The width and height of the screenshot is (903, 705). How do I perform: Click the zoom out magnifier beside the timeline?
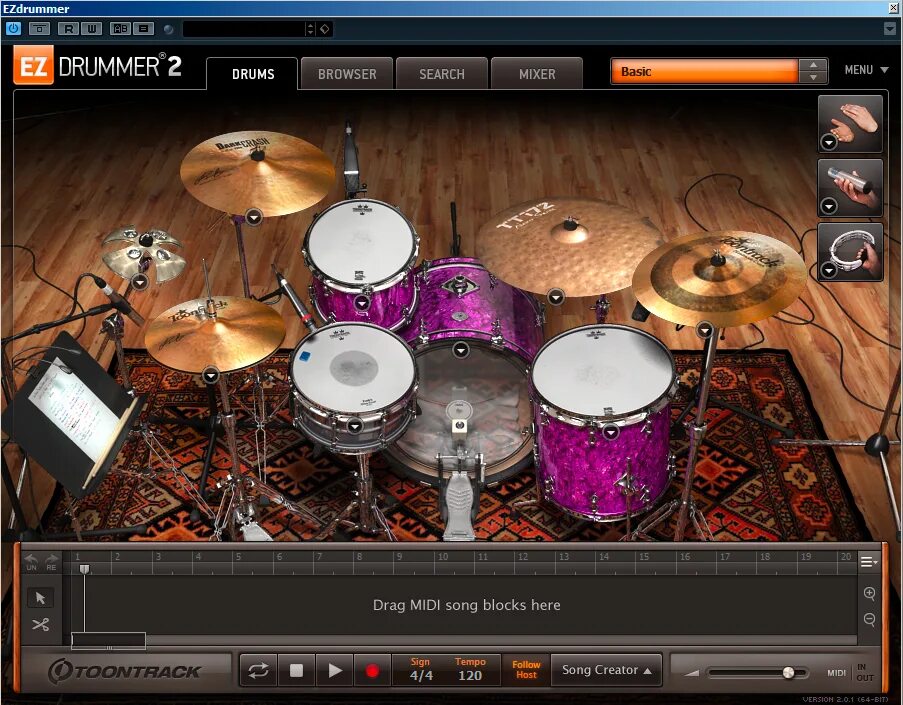[869, 620]
